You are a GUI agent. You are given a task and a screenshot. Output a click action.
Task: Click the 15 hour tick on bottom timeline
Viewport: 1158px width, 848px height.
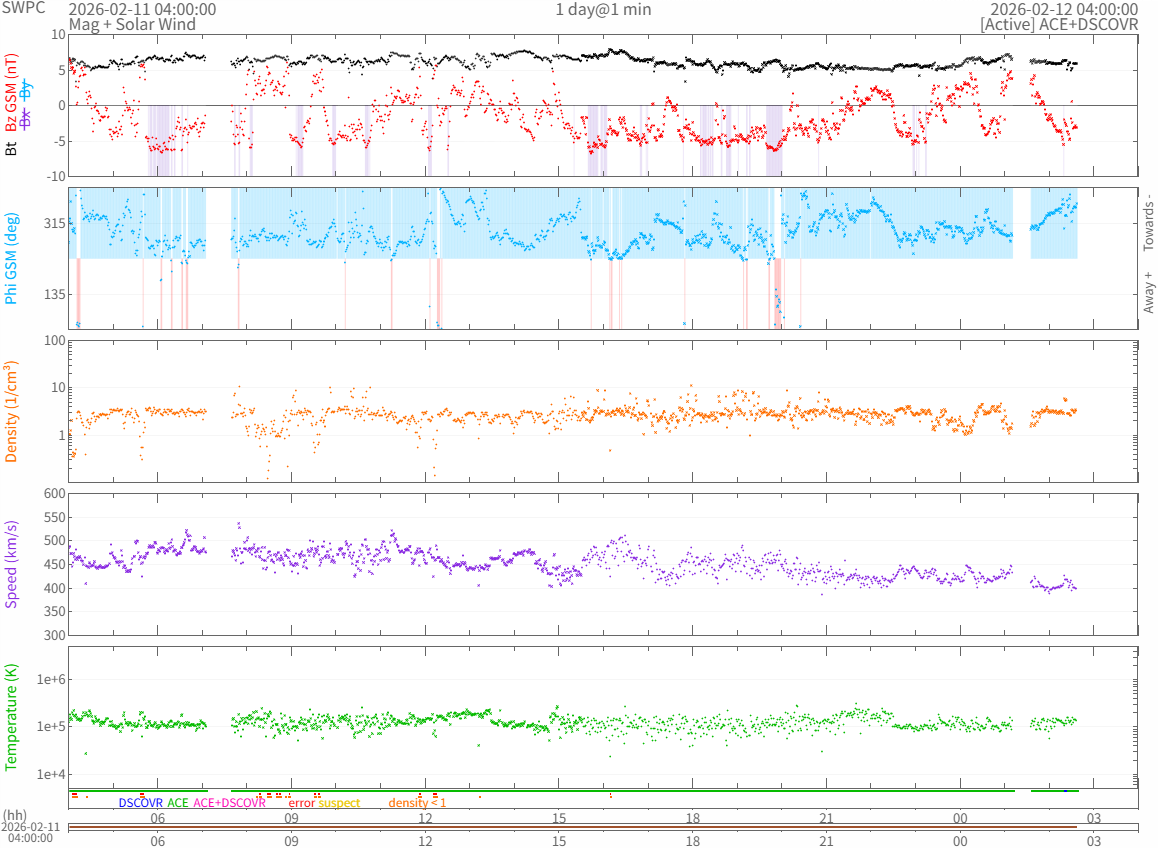[x=559, y=841]
